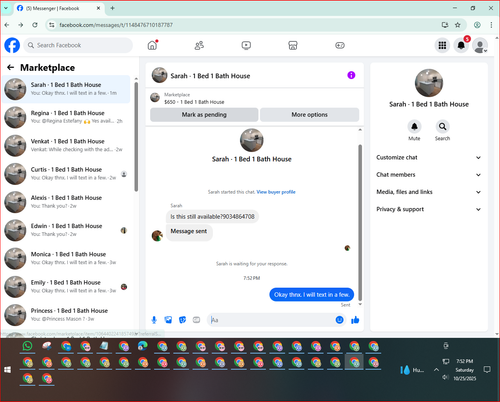Viewport: 500px width, 402px height.
Task: Open Princess - 1 Bed 1 Bath House chat
Action: [x=66, y=315]
